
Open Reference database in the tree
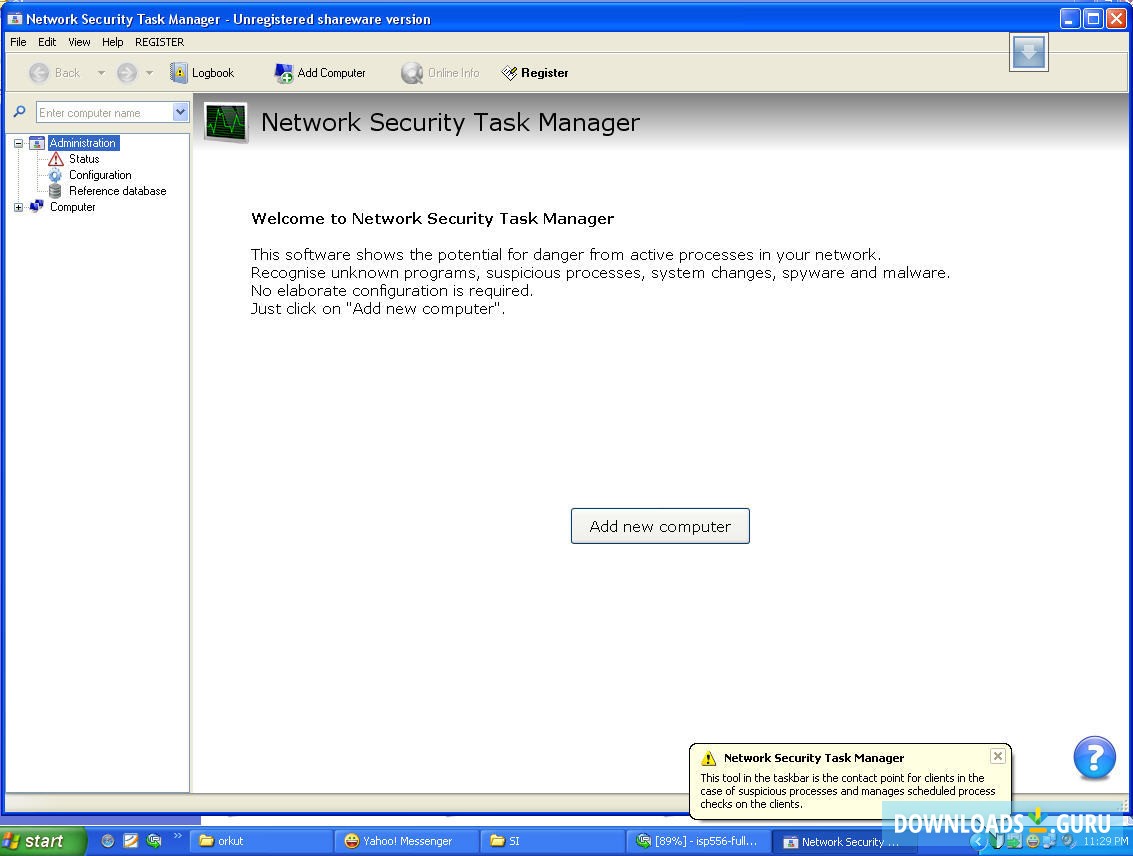tap(117, 191)
